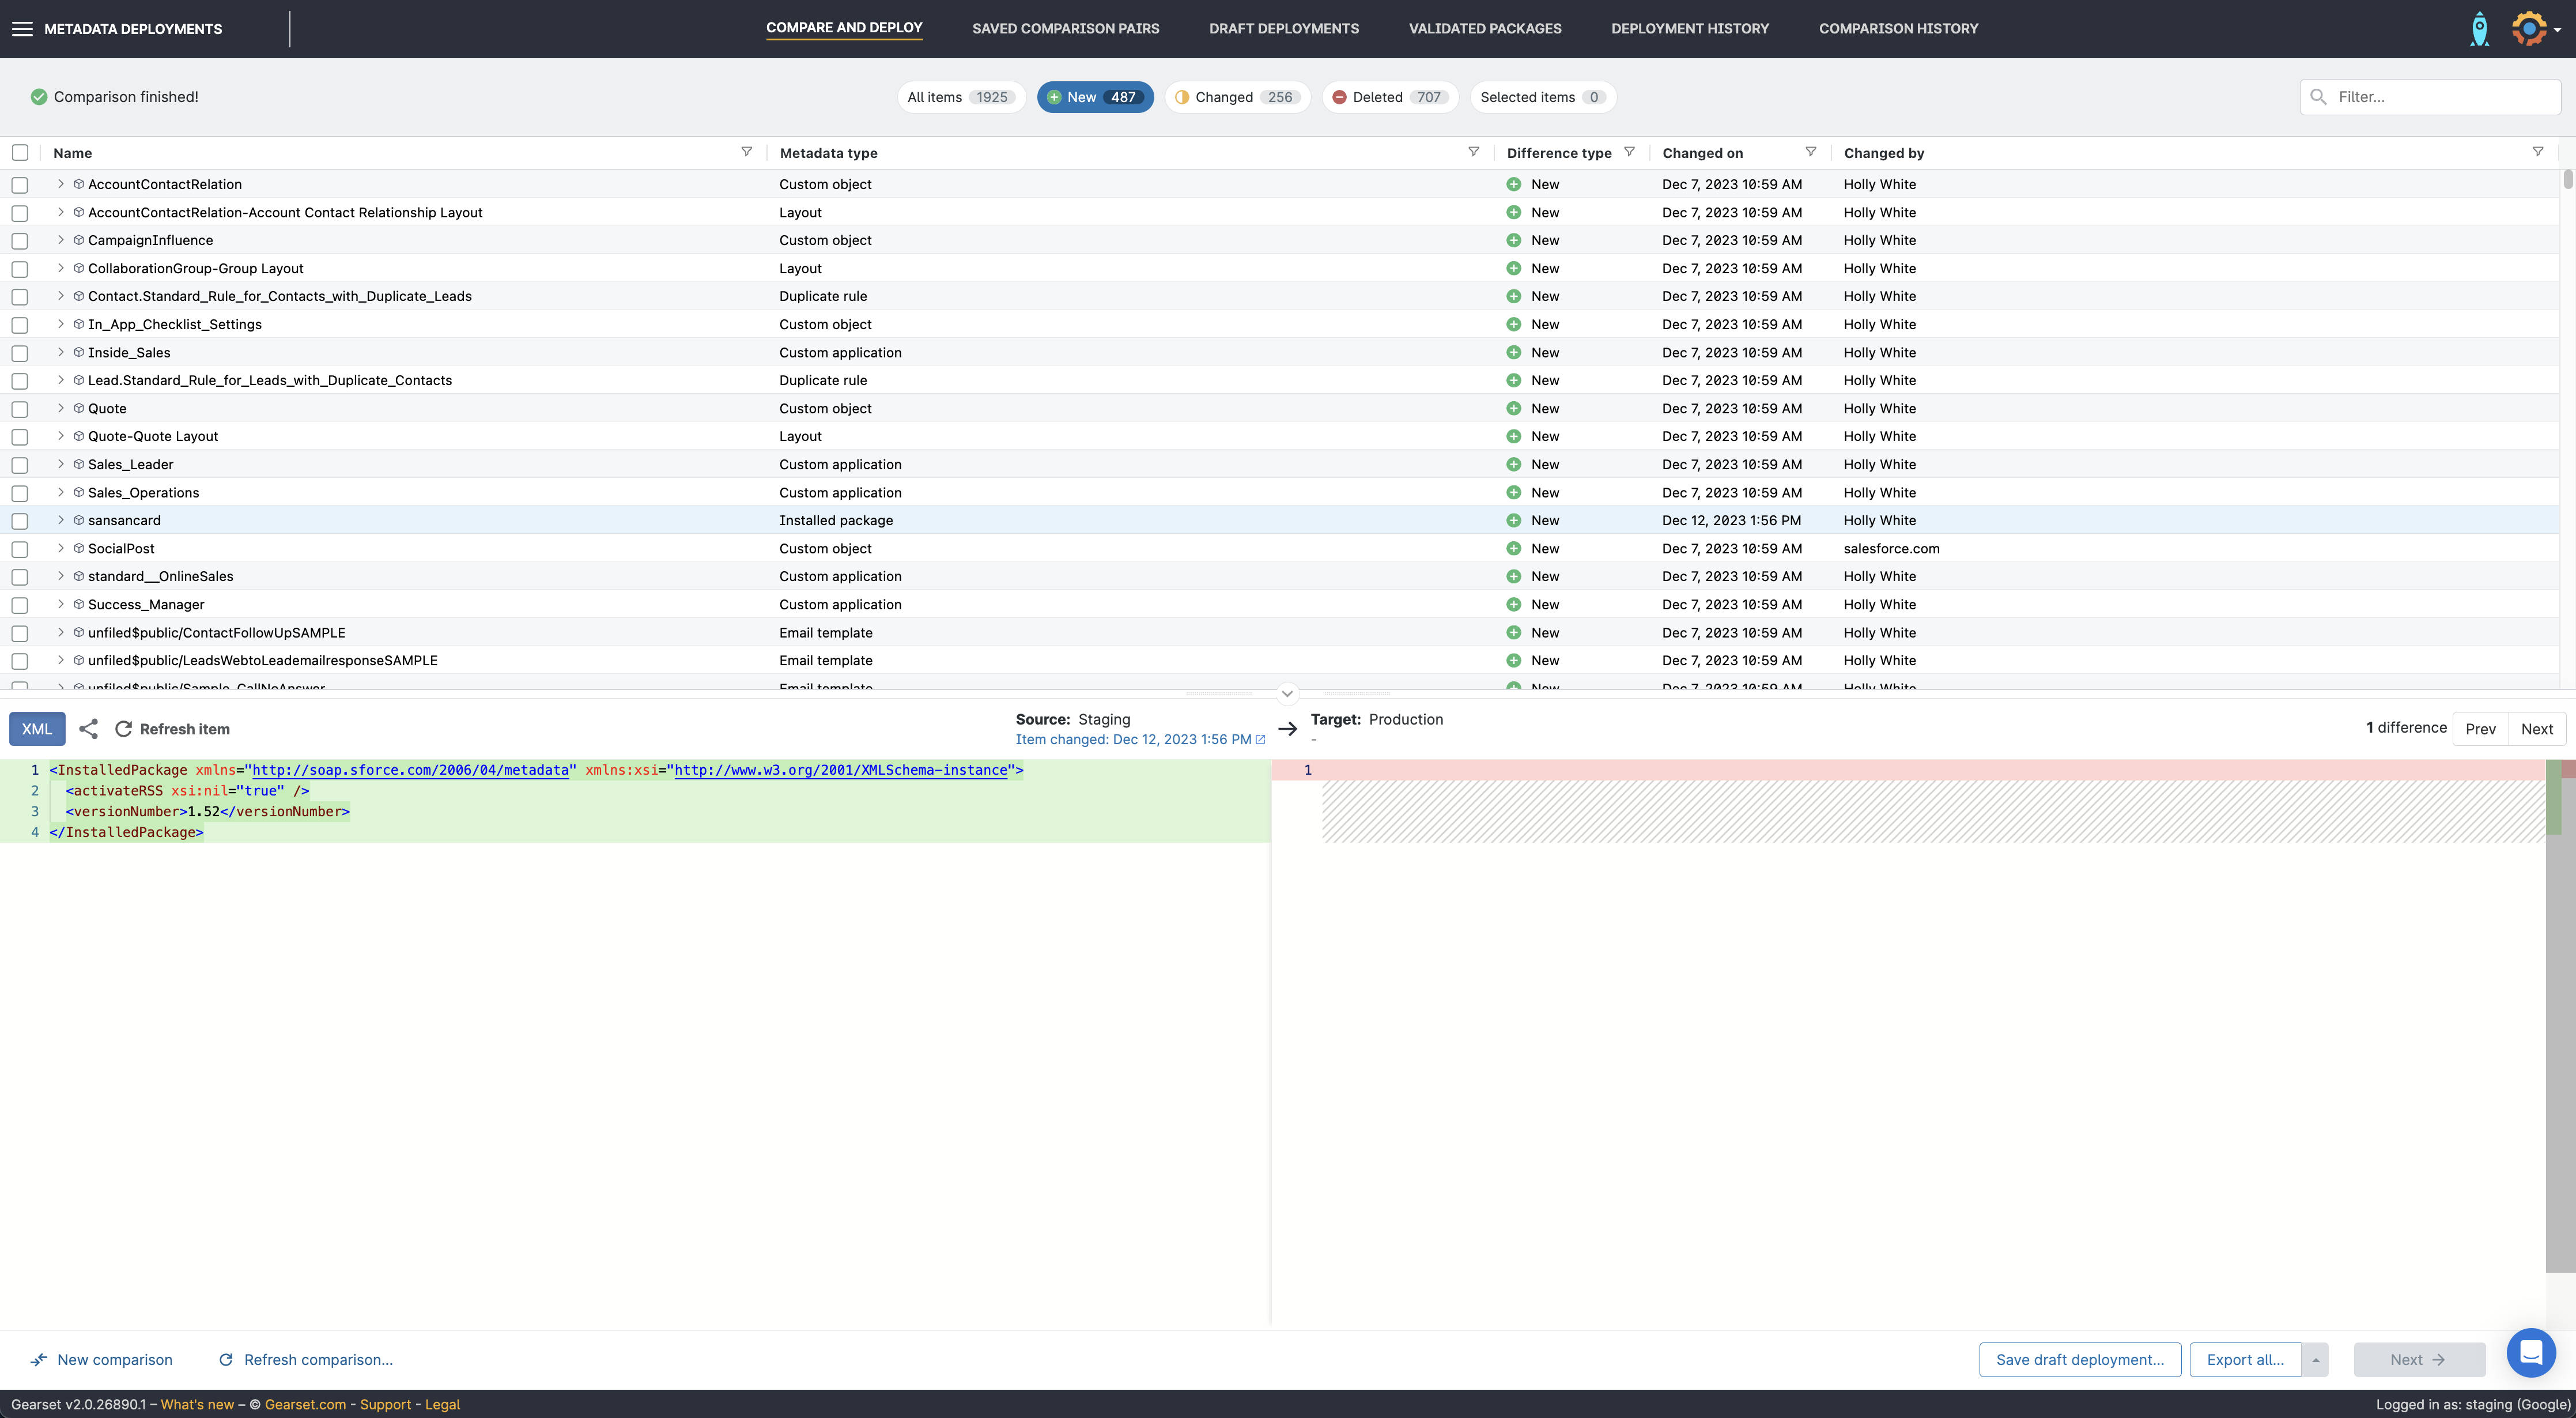This screenshot has width=2576, height=1418.
Task: Expand the Sales_Leader row chevron
Action: [61, 464]
